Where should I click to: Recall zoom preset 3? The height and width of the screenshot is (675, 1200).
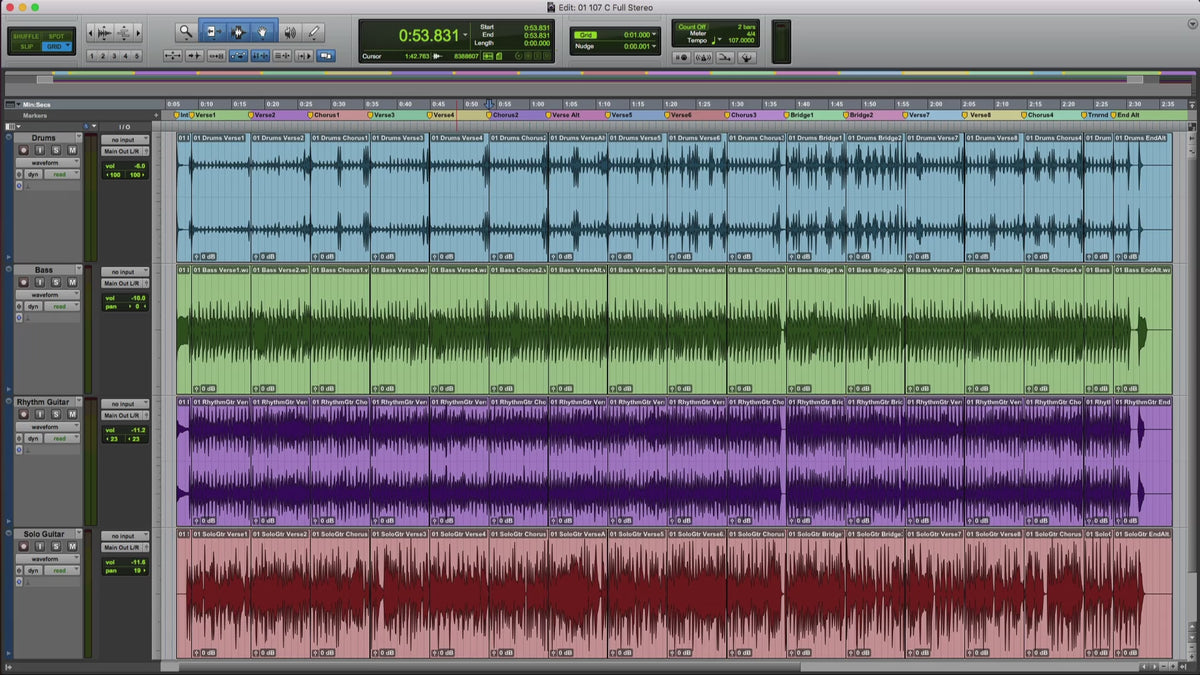pos(113,56)
